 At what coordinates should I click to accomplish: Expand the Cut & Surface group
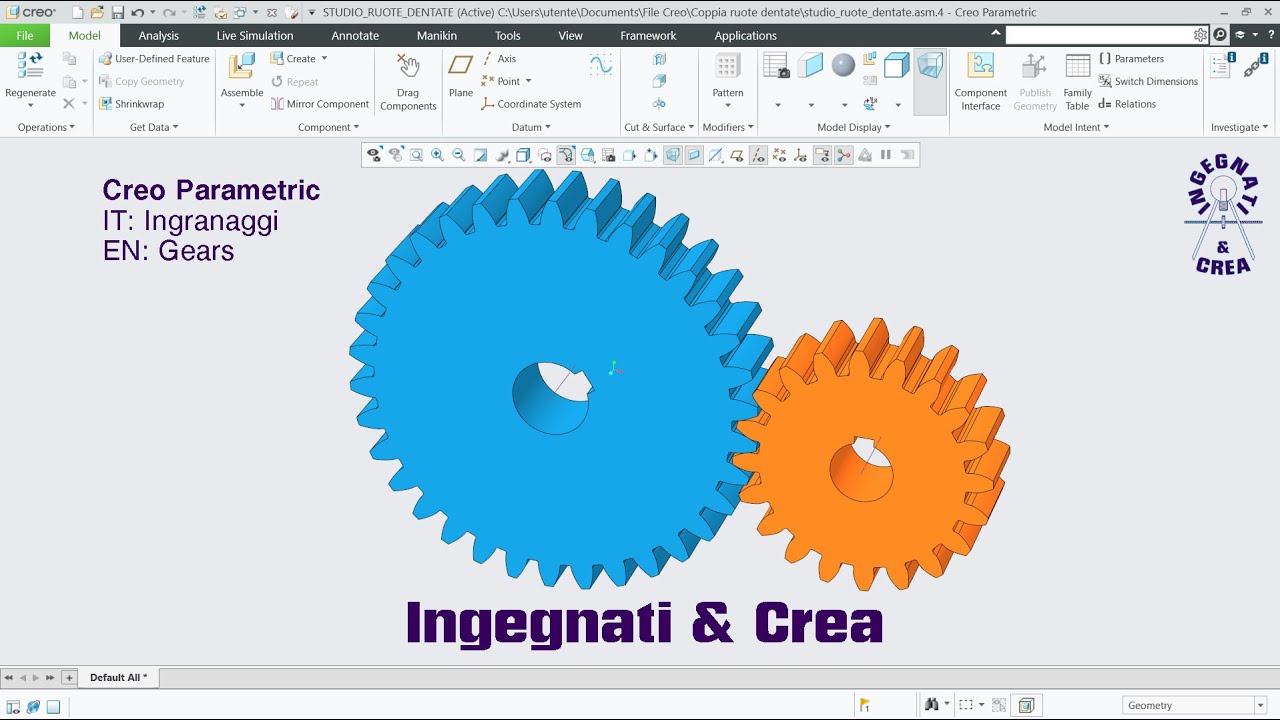(x=659, y=127)
